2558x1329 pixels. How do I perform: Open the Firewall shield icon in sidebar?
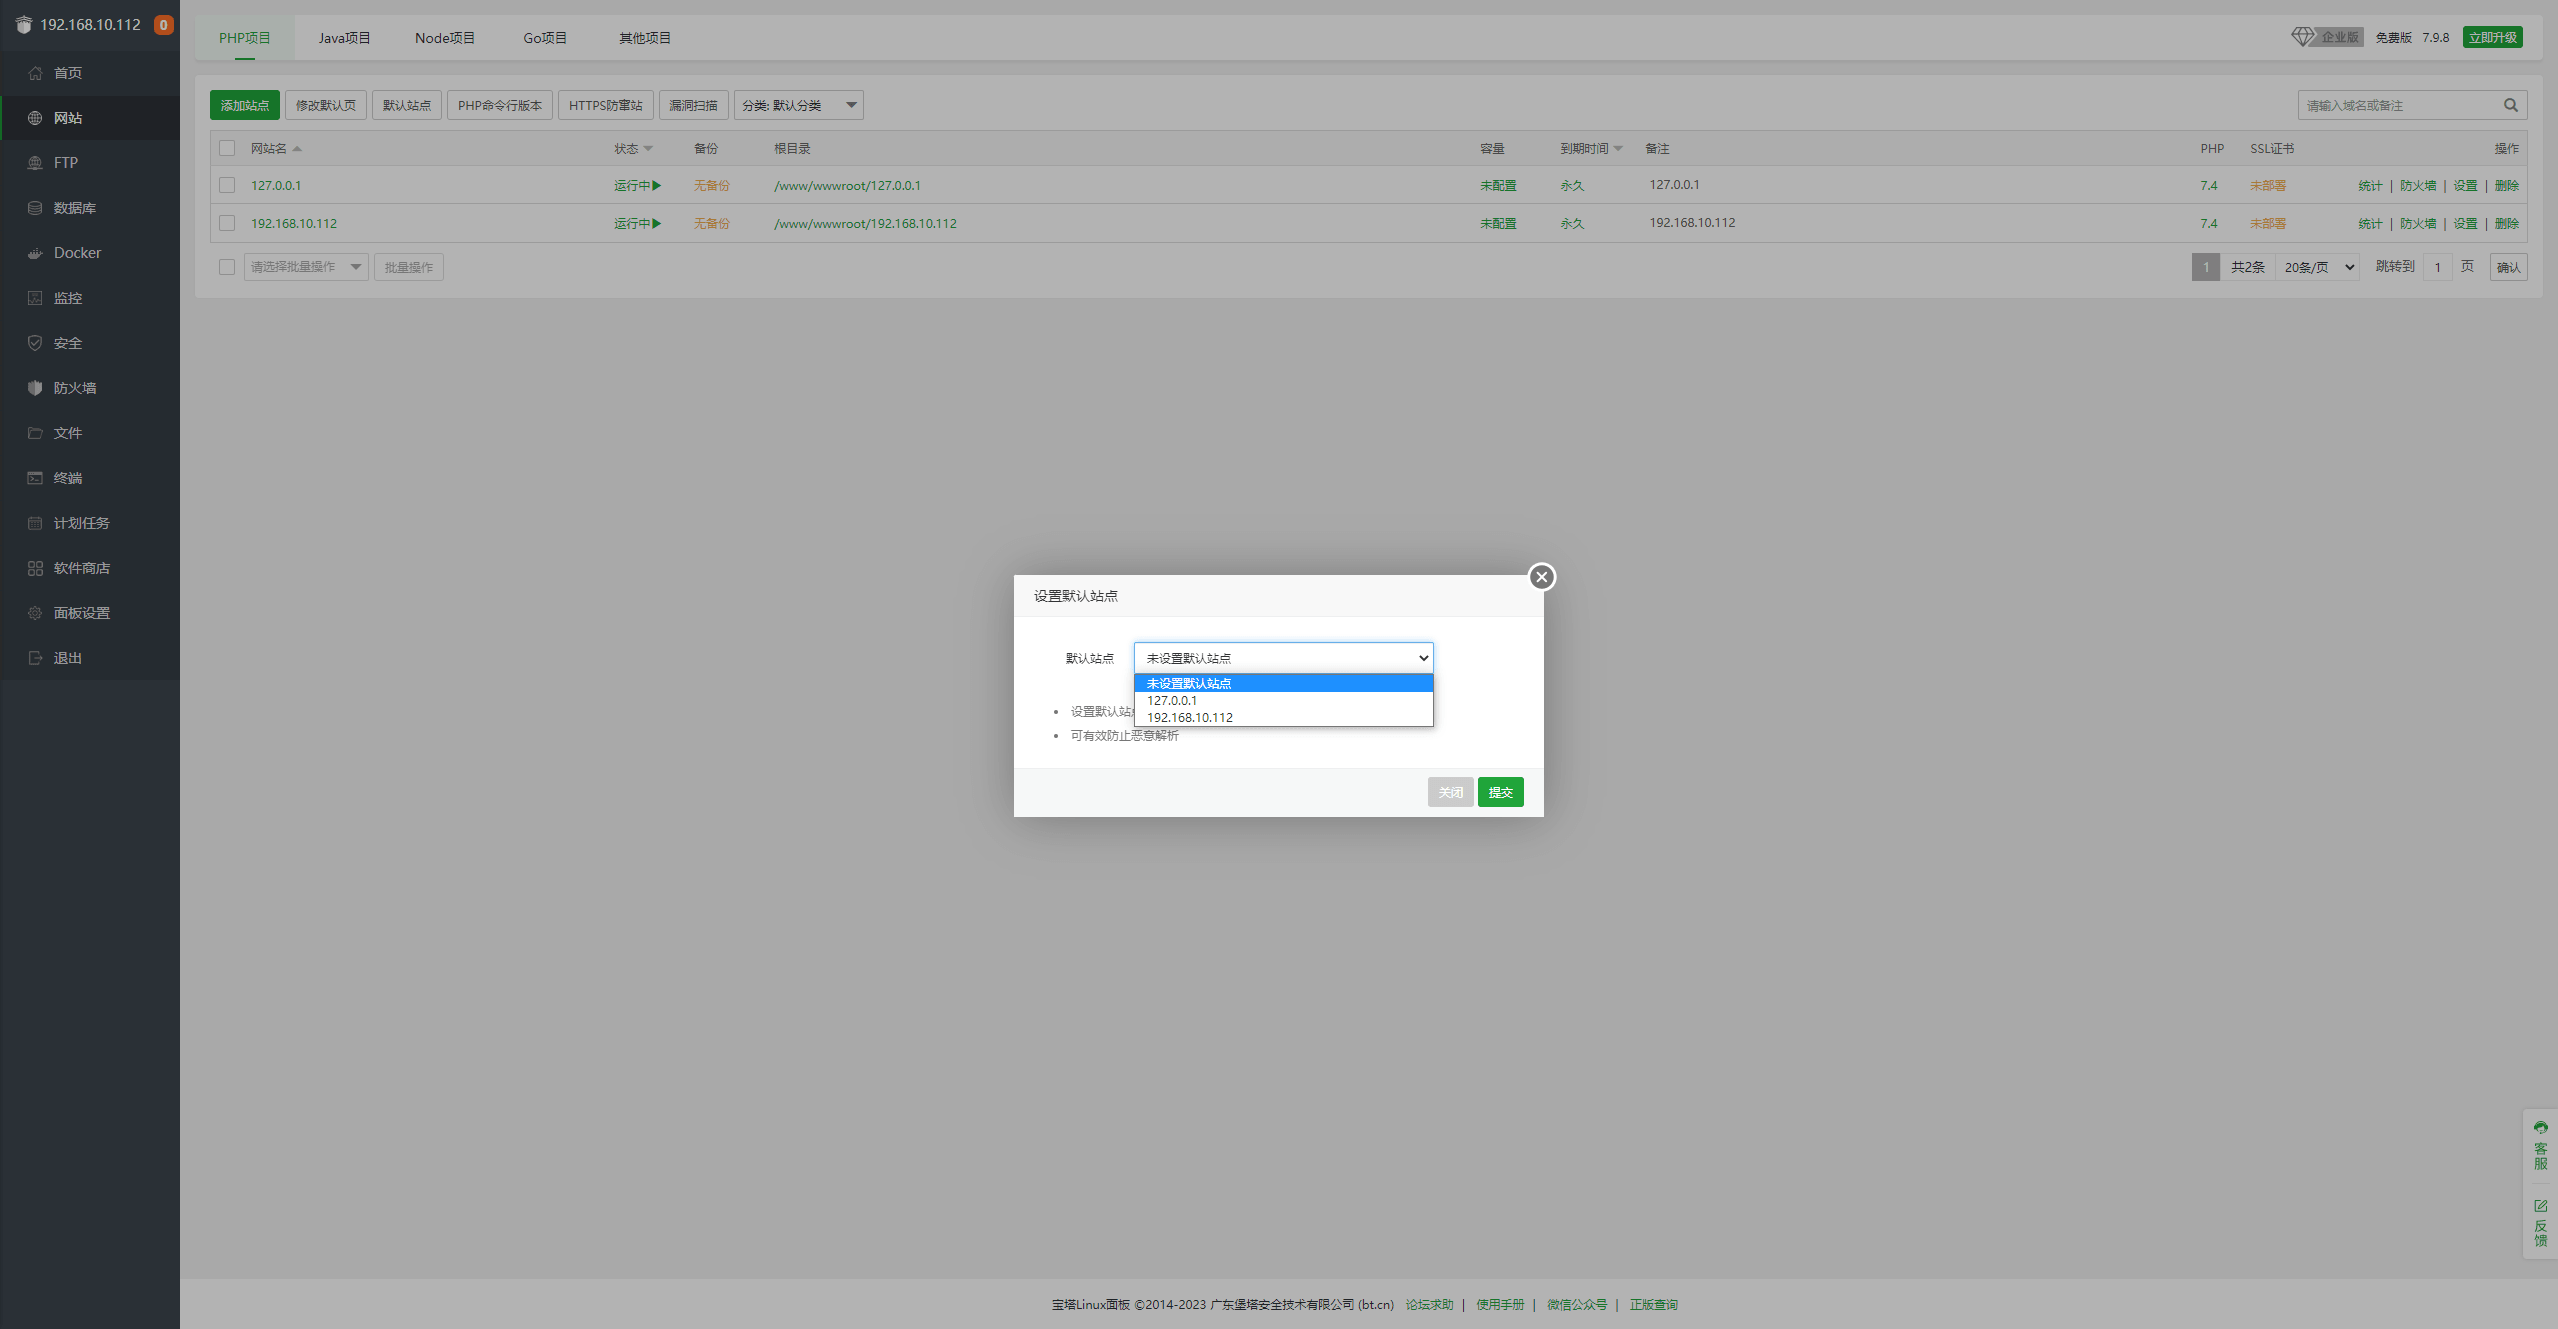pyautogui.click(x=35, y=388)
